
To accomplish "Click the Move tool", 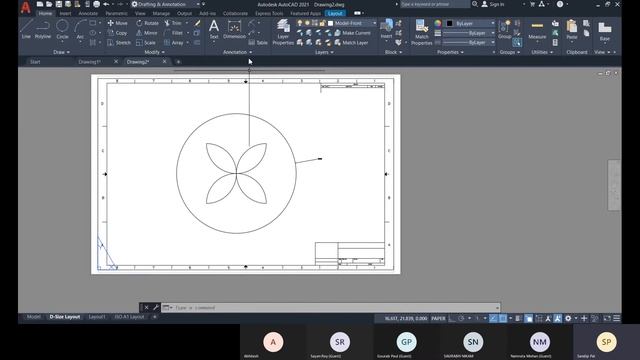I will [118, 23].
